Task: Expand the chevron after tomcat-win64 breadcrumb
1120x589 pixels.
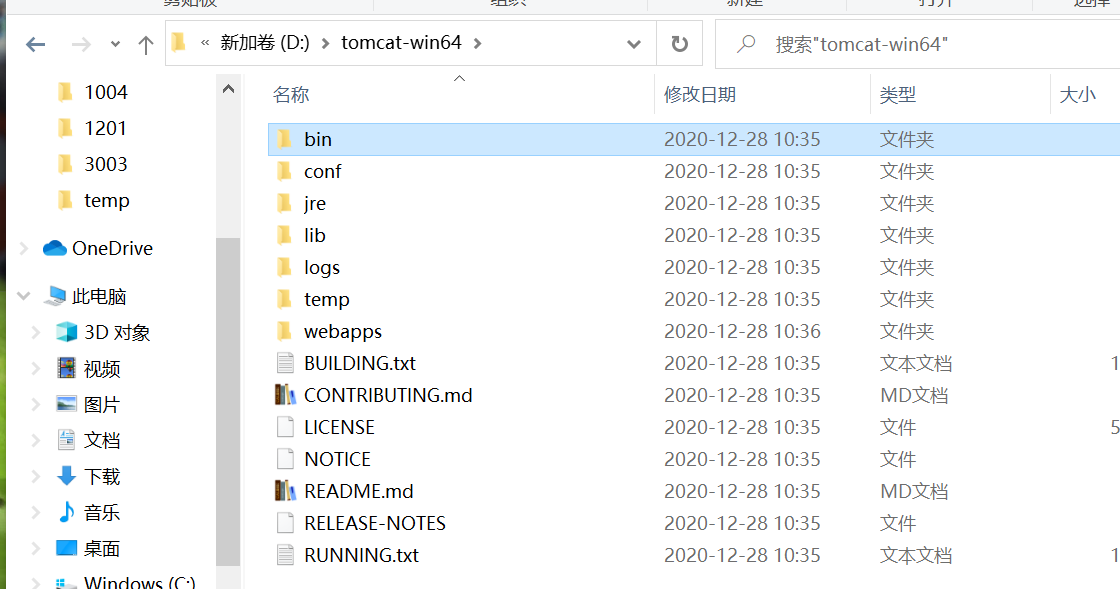Action: tap(478, 44)
